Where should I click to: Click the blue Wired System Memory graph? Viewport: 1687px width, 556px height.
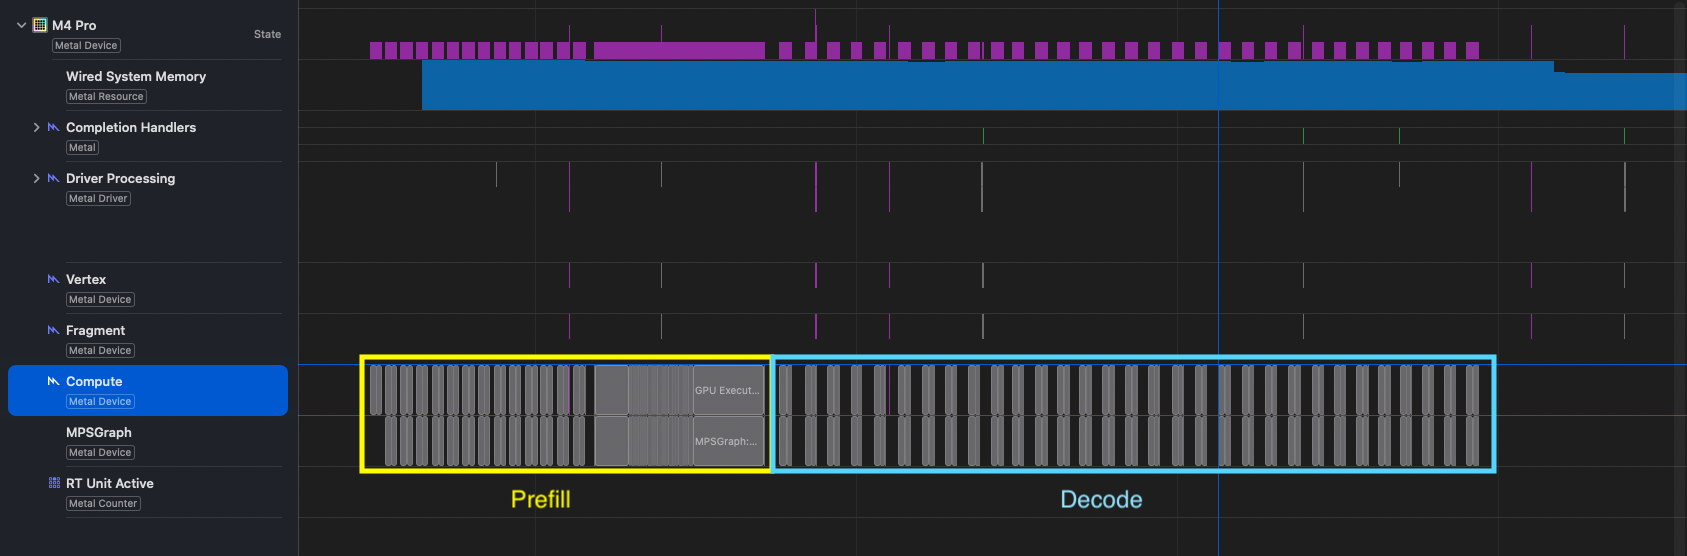pyautogui.click(x=1054, y=85)
